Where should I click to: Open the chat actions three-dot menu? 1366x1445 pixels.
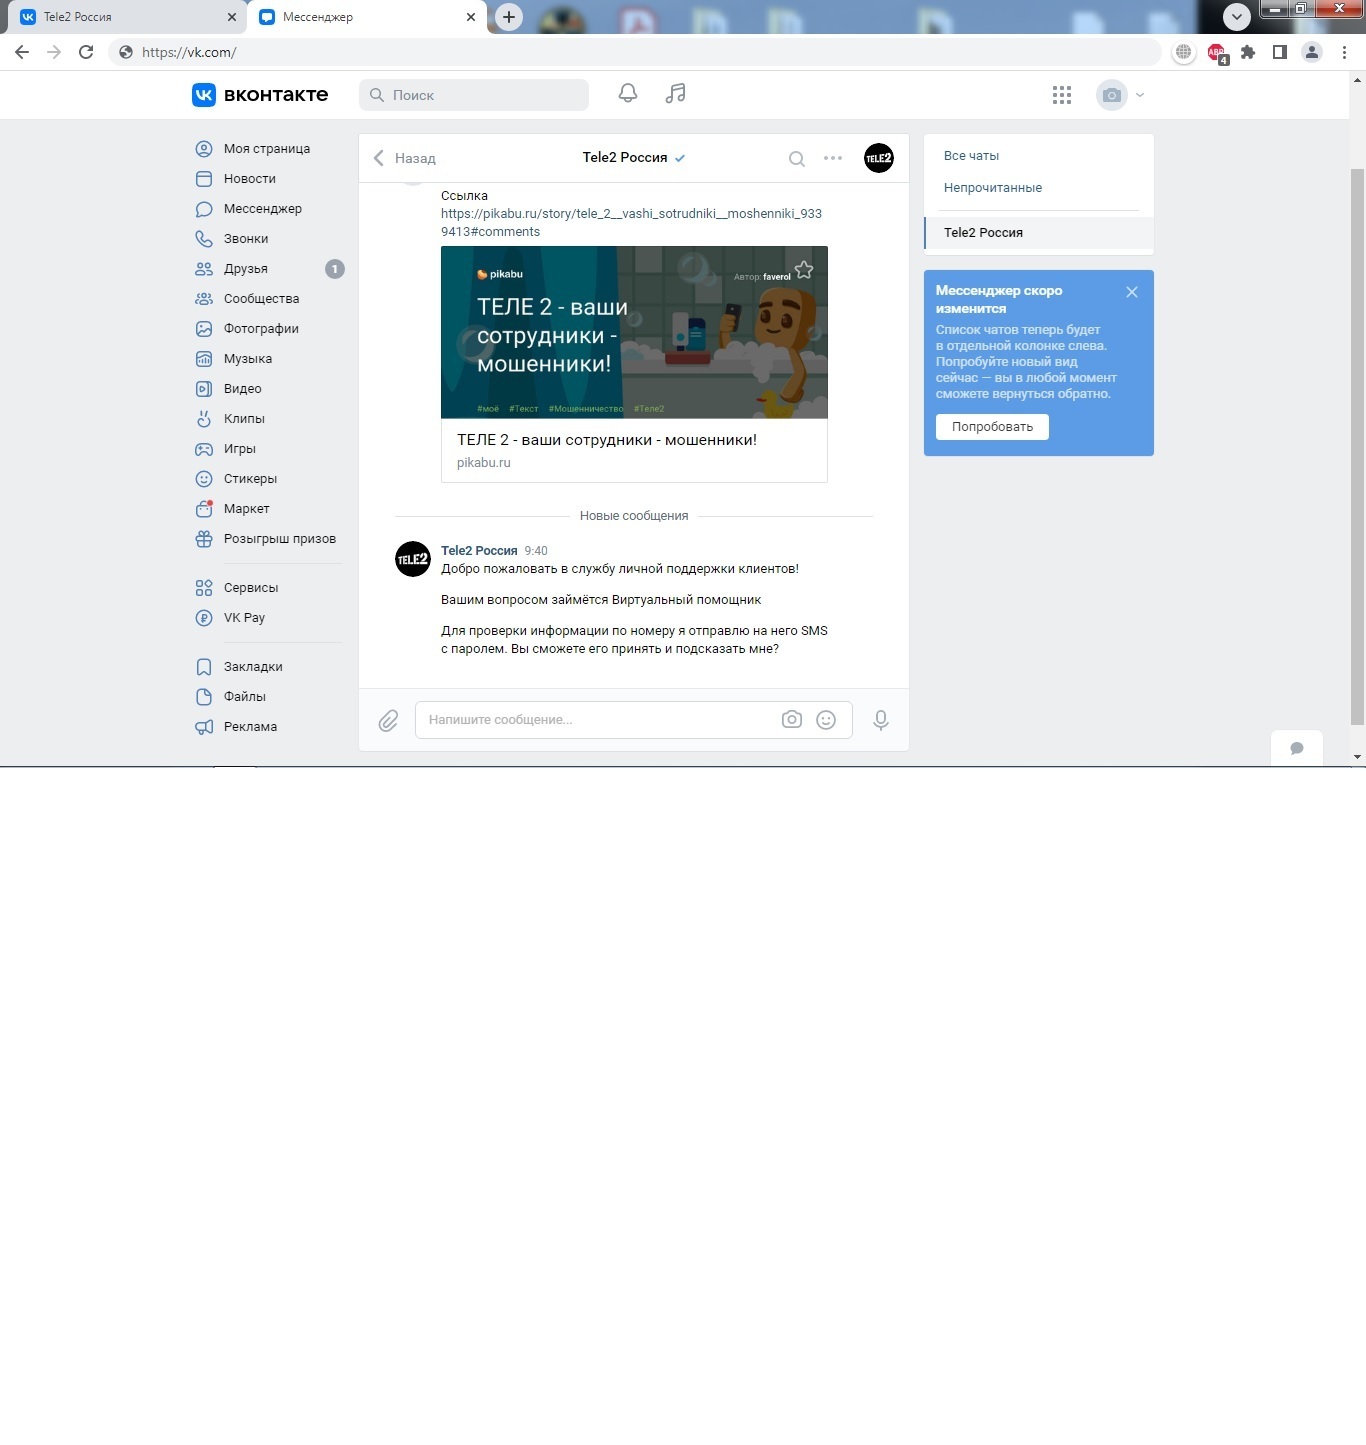(833, 158)
